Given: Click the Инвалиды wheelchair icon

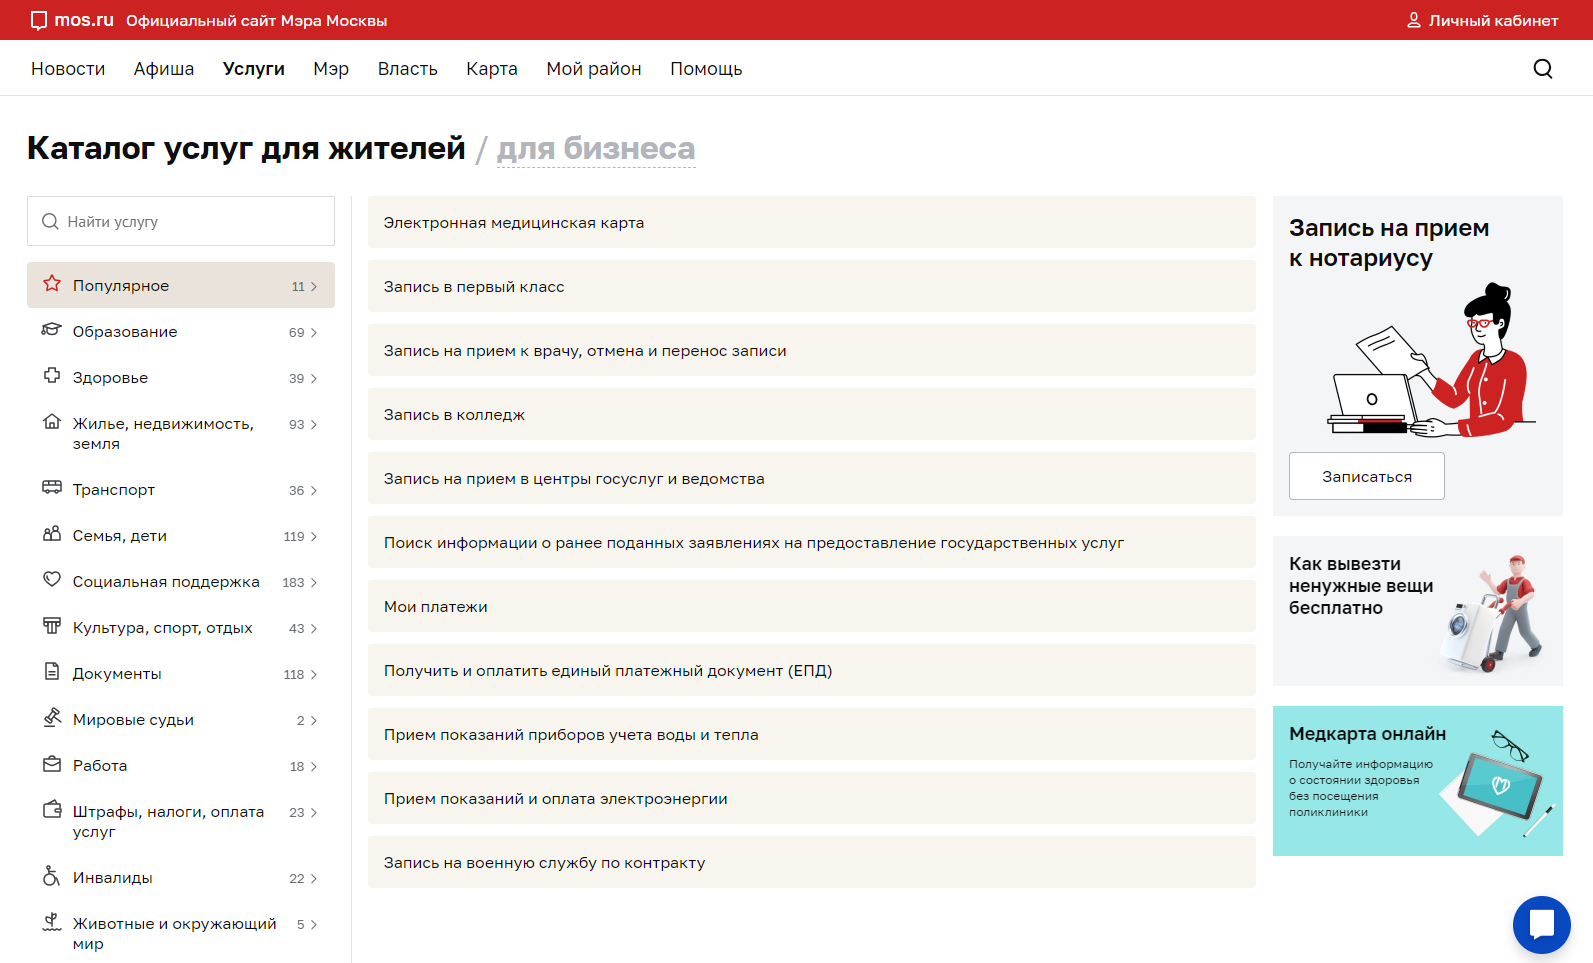Looking at the screenshot, I should pyautogui.click(x=51, y=876).
